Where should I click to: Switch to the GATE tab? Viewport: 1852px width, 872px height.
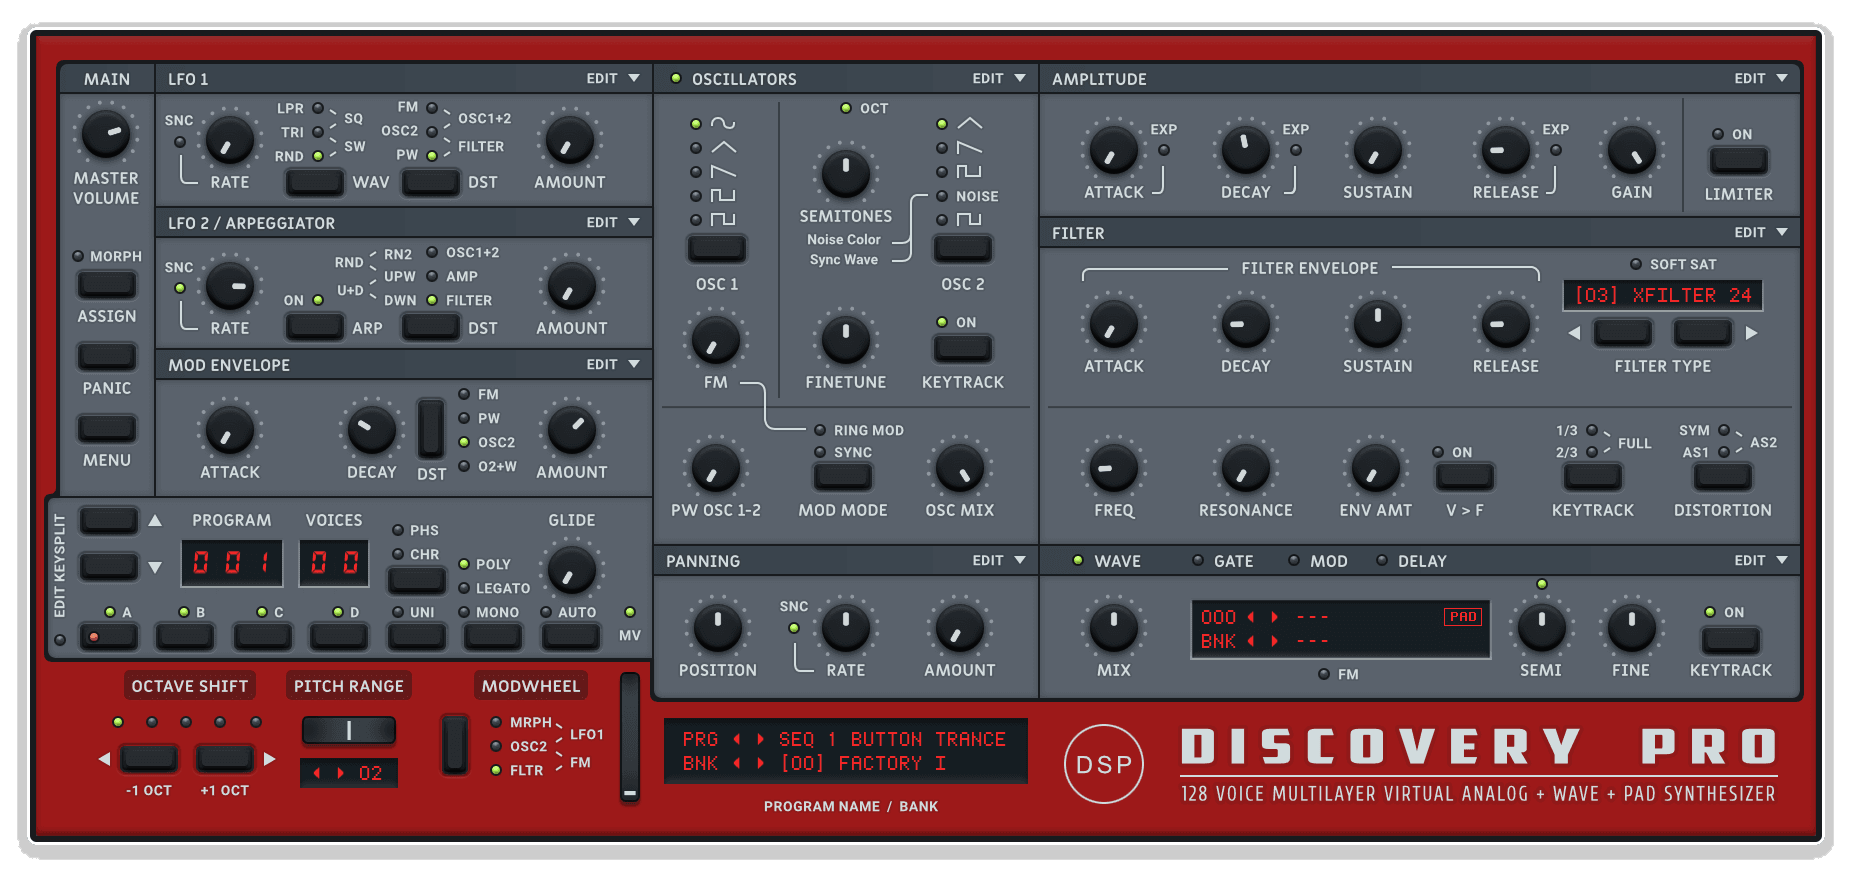[1223, 561]
